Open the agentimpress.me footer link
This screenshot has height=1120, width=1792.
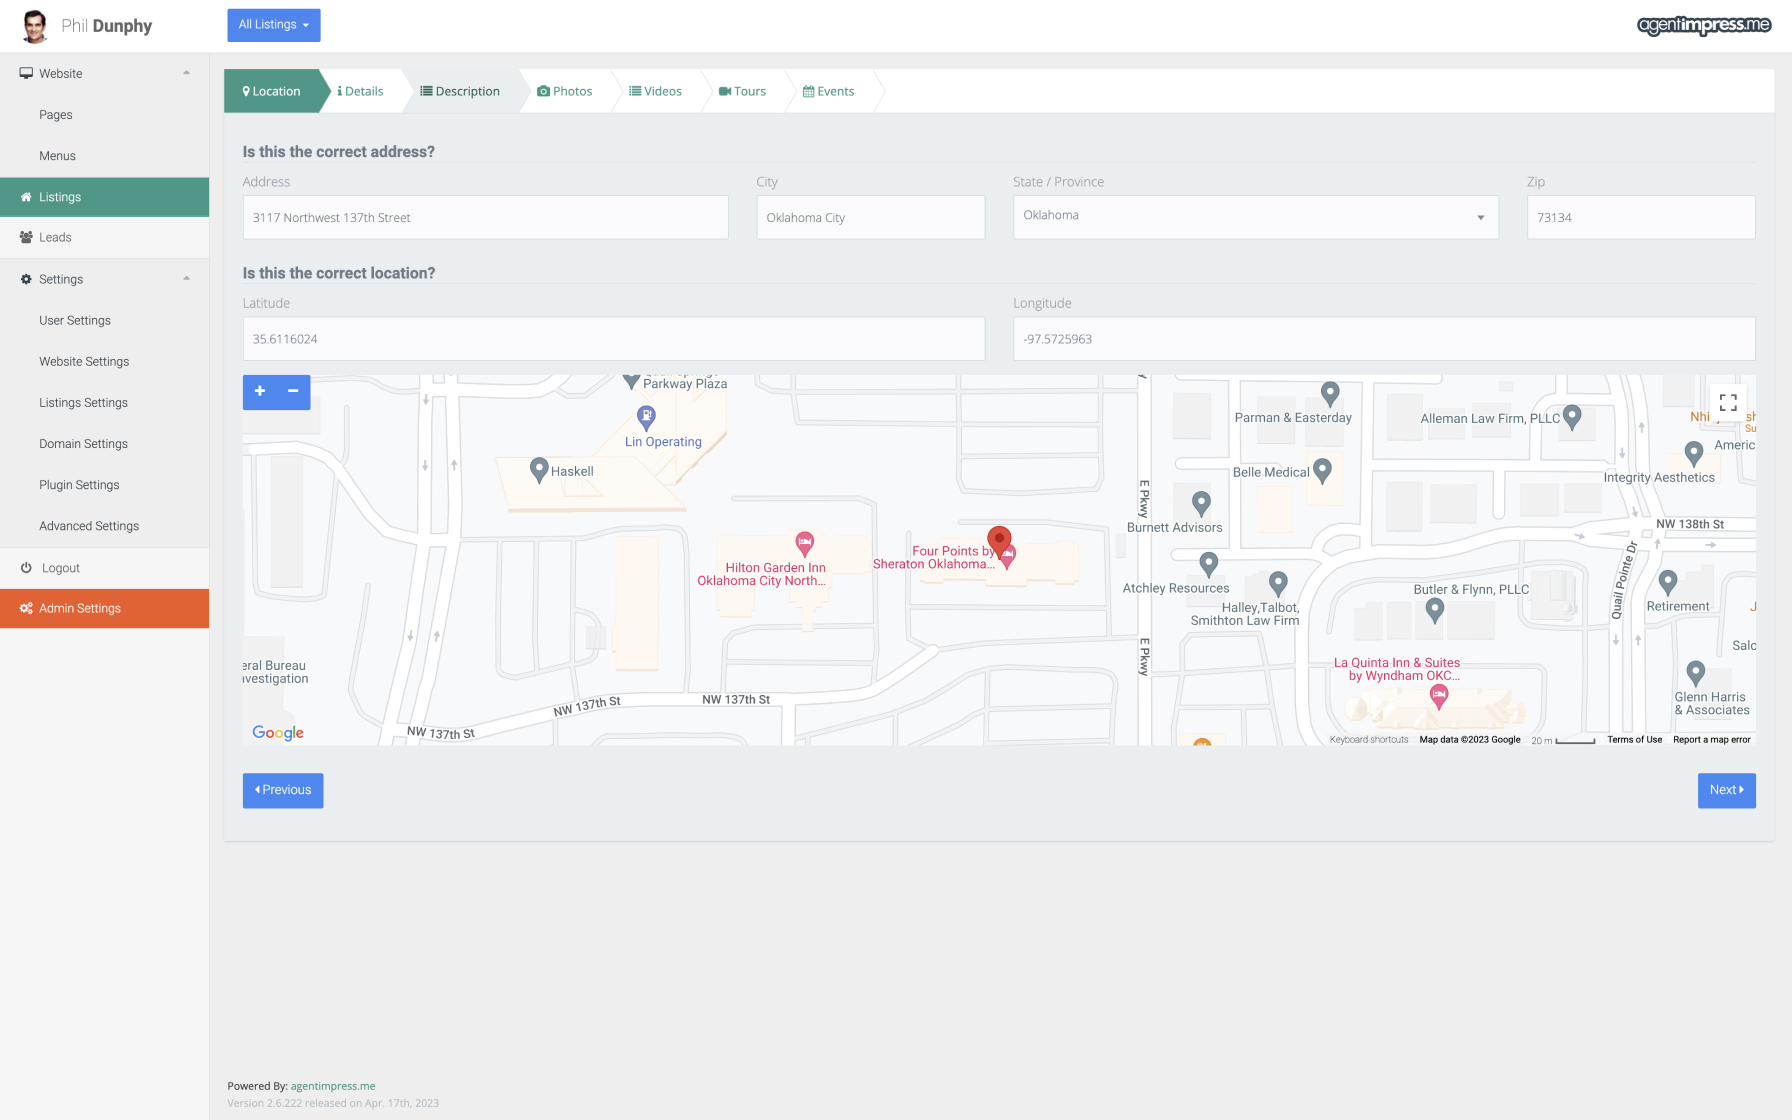point(333,1086)
